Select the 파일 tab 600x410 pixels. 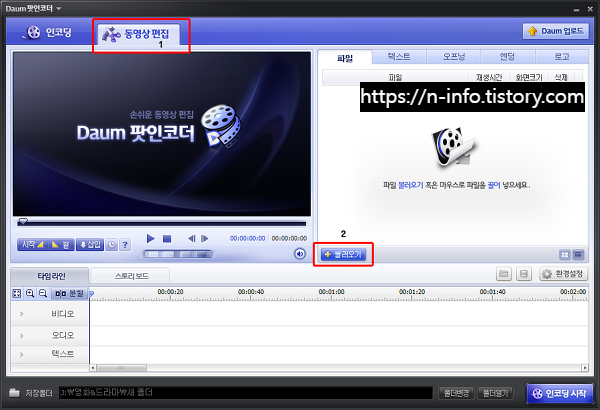(345, 58)
